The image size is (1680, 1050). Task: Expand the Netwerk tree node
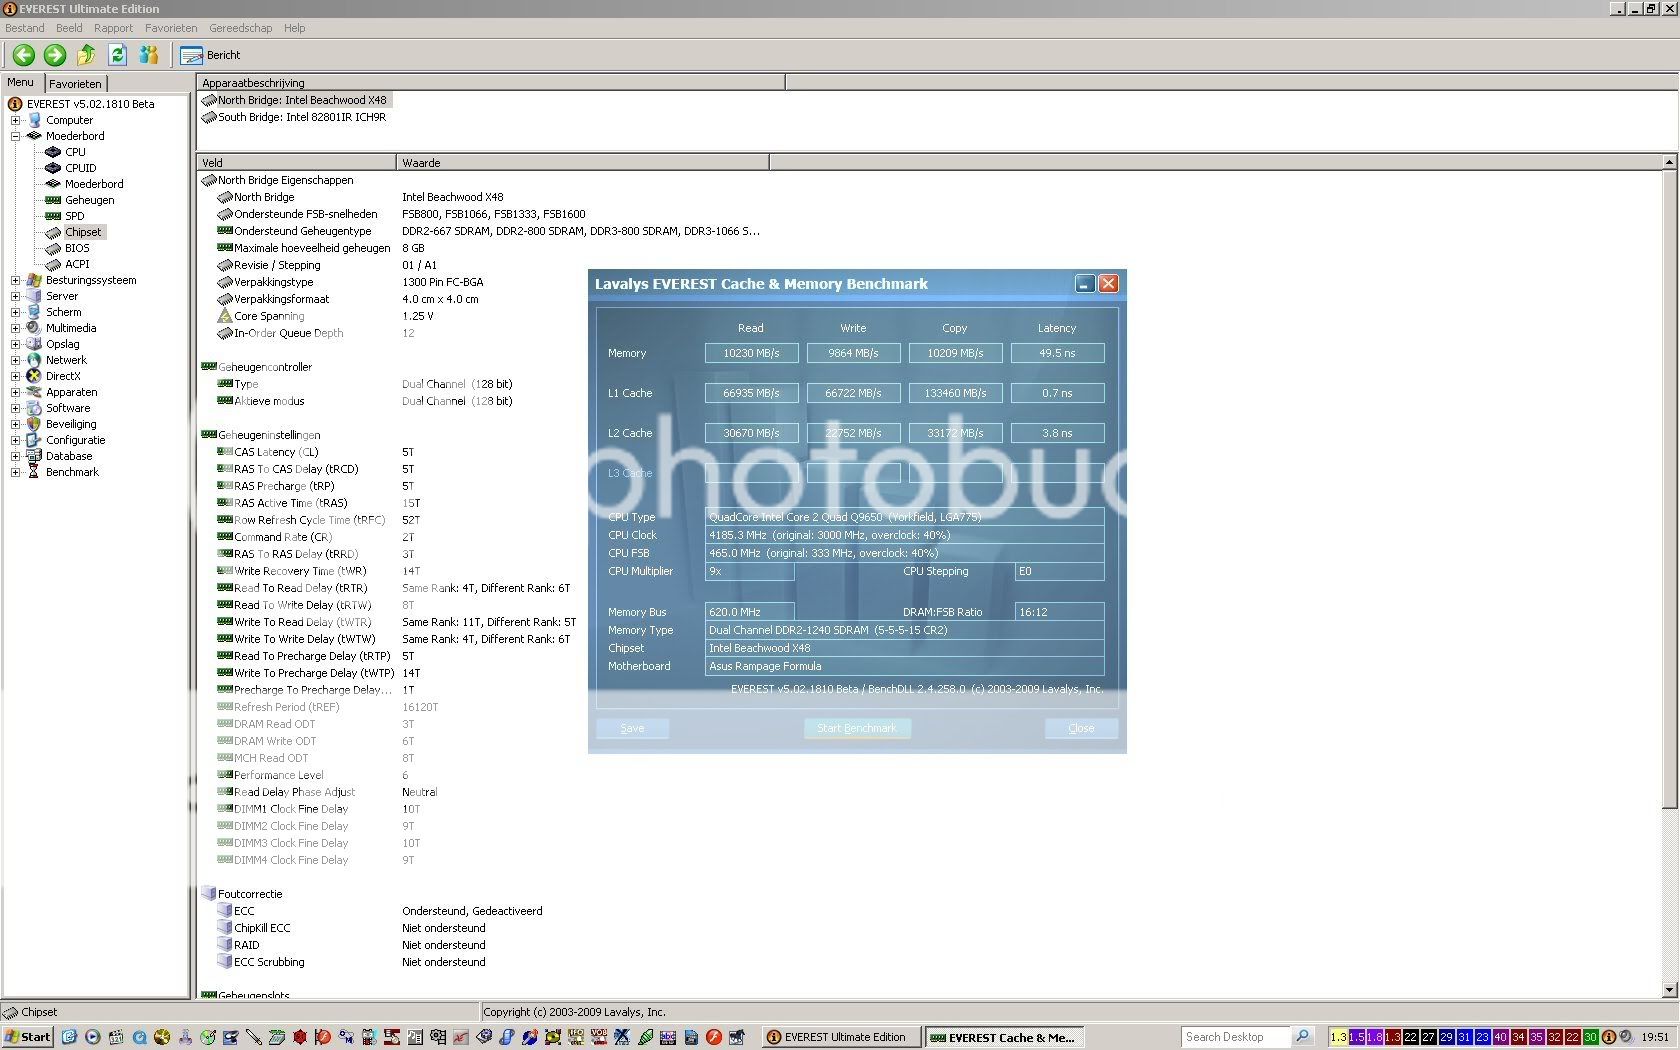pyautogui.click(x=16, y=360)
